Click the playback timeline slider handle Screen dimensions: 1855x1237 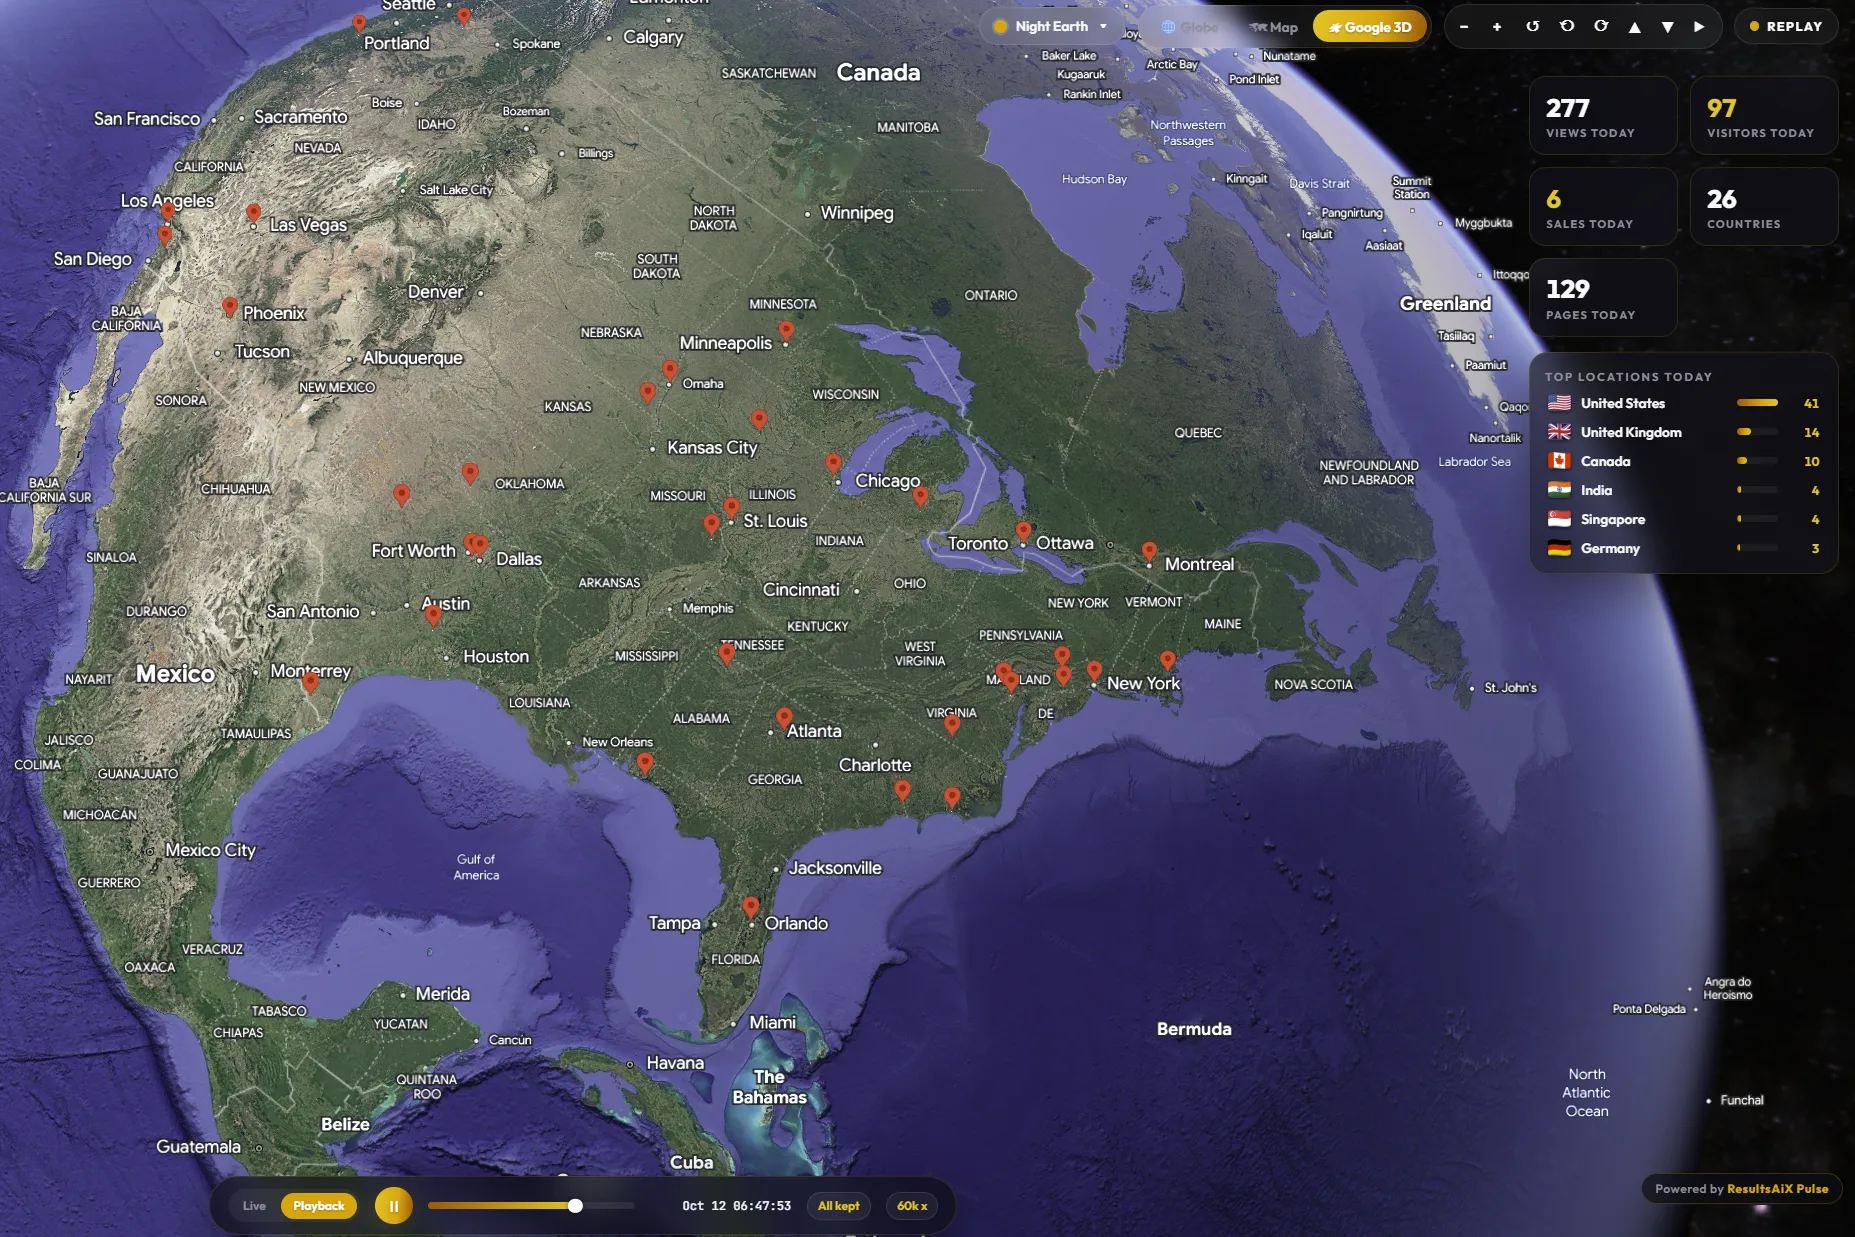click(x=575, y=1206)
